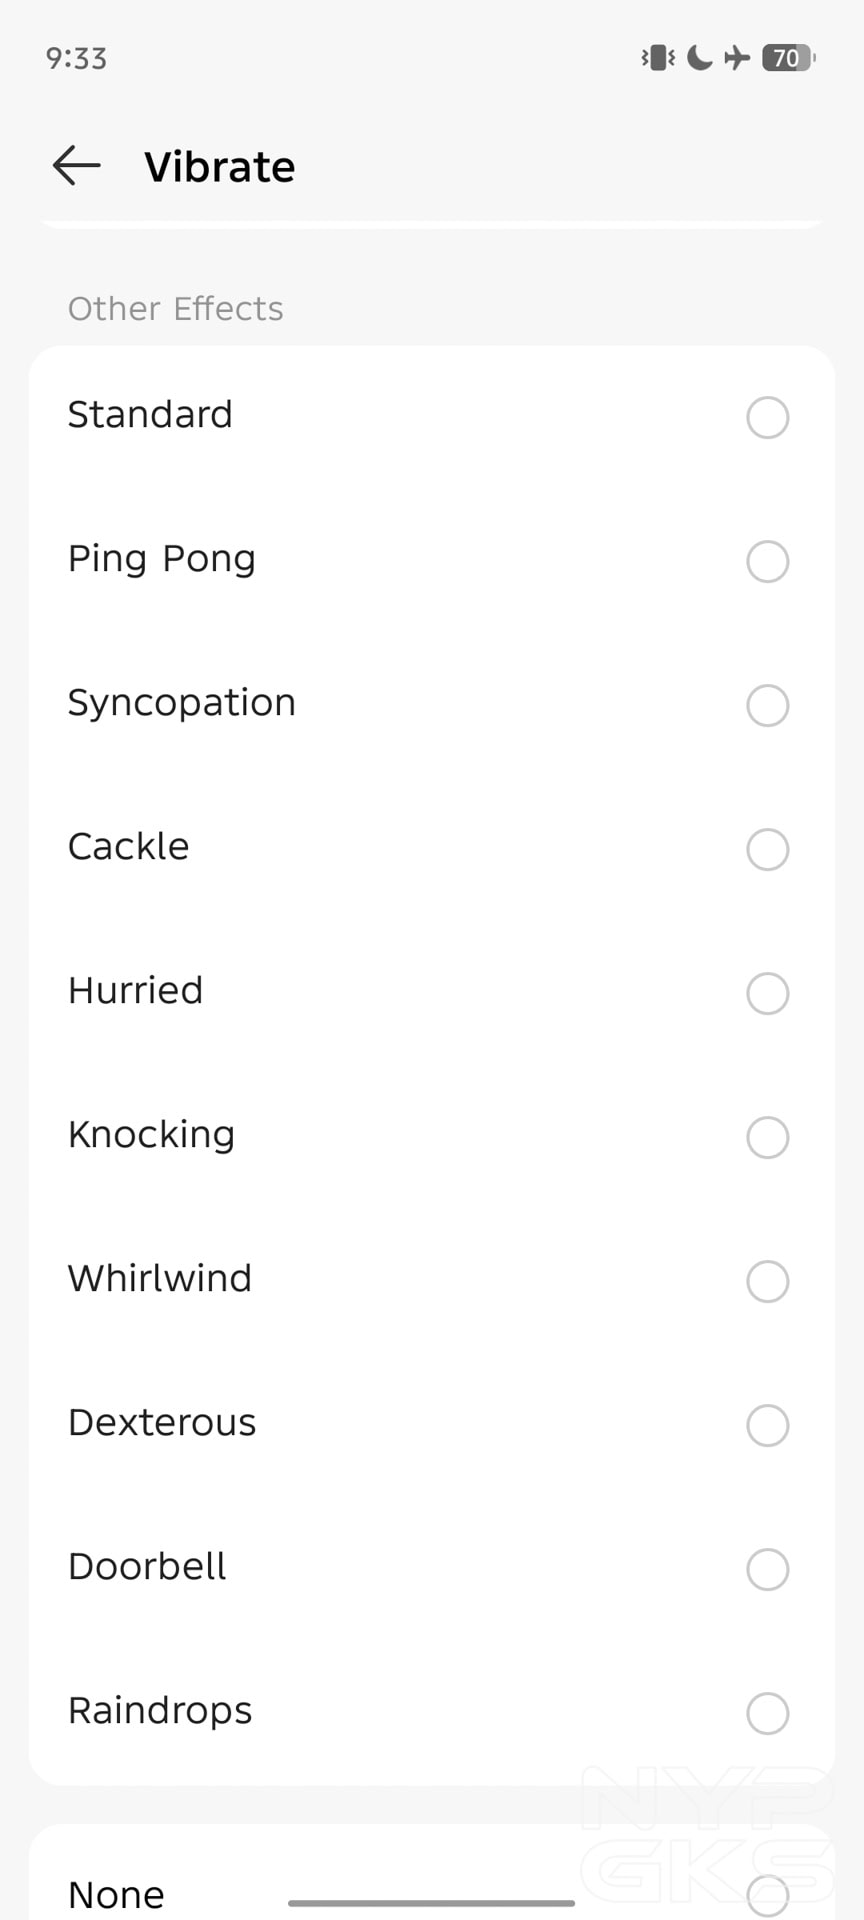Tap the airplane mode status icon
The image size is (864, 1920).
(737, 58)
